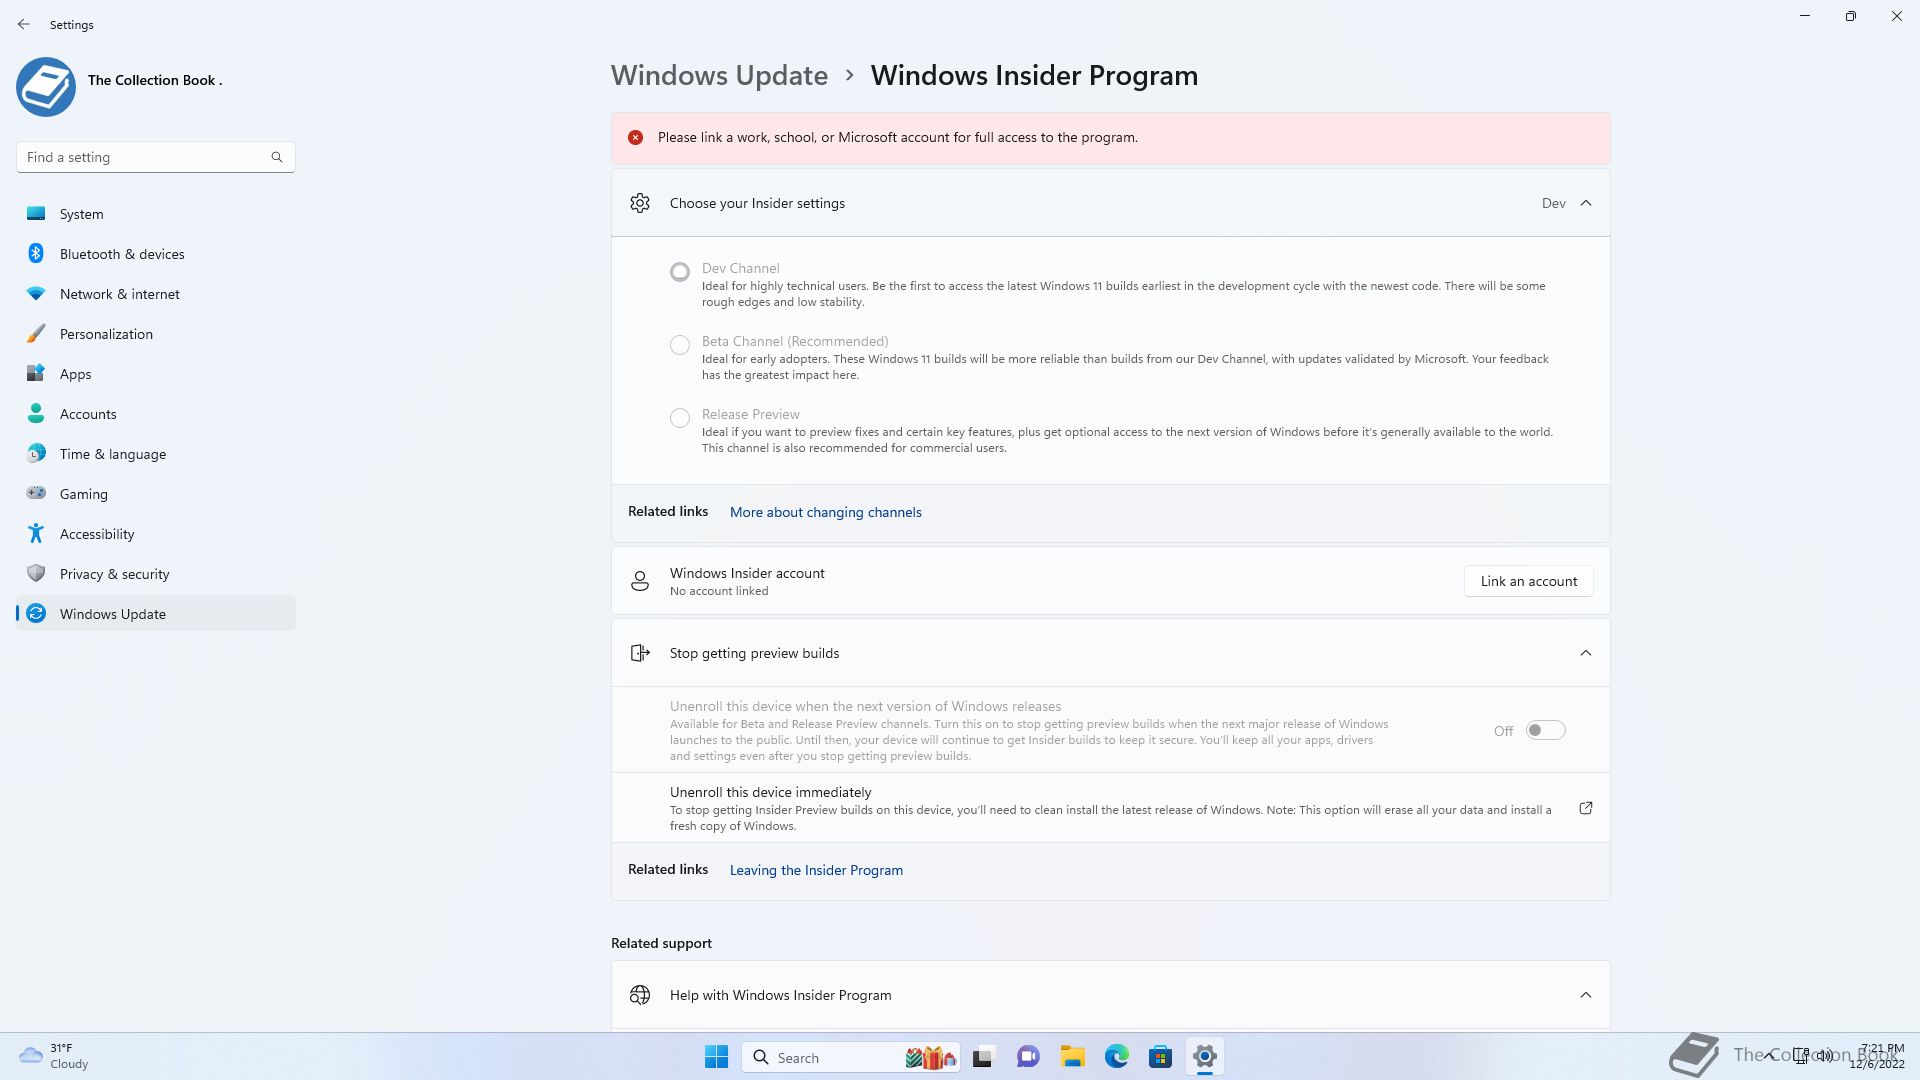Click the 'Related support' heading
Image resolution: width=1920 pixels, height=1080 pixels.
pos(661,943)
